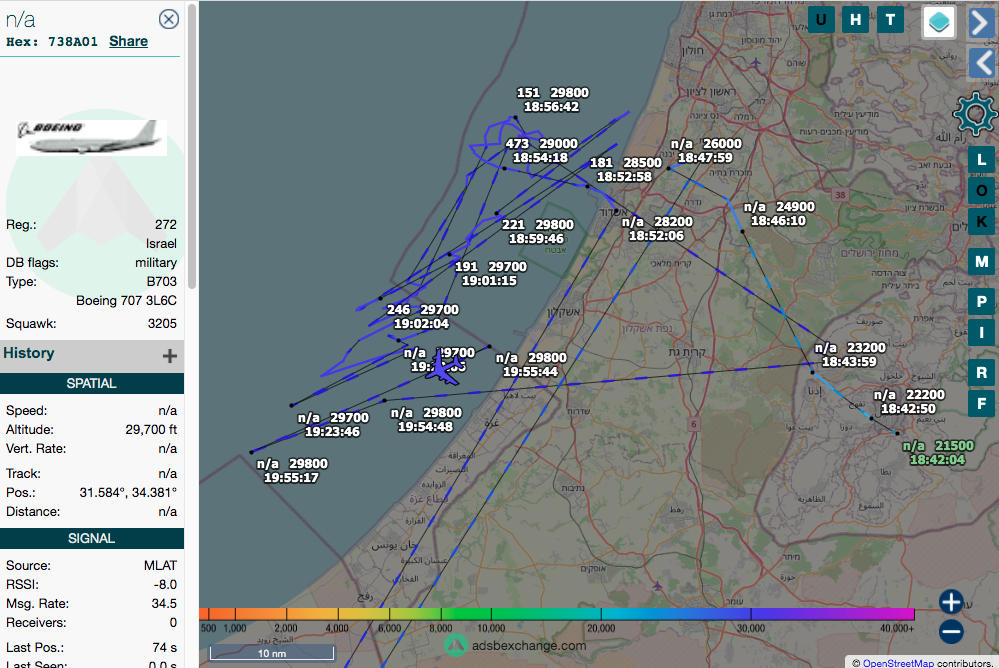
Task: Open the Share link
Action: (x=128, y=41)
